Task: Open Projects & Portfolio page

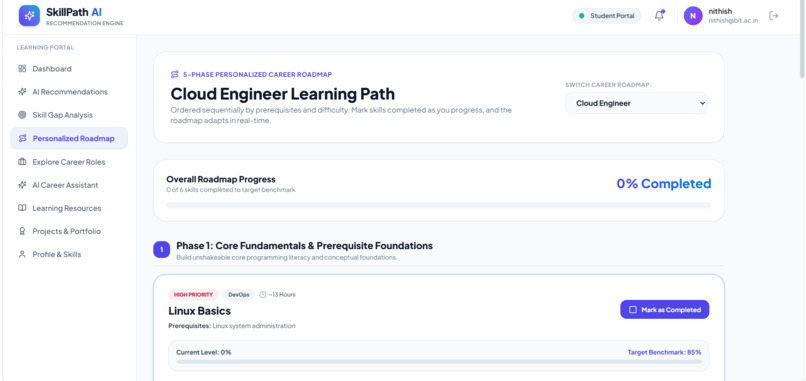Action: (69, 231)
